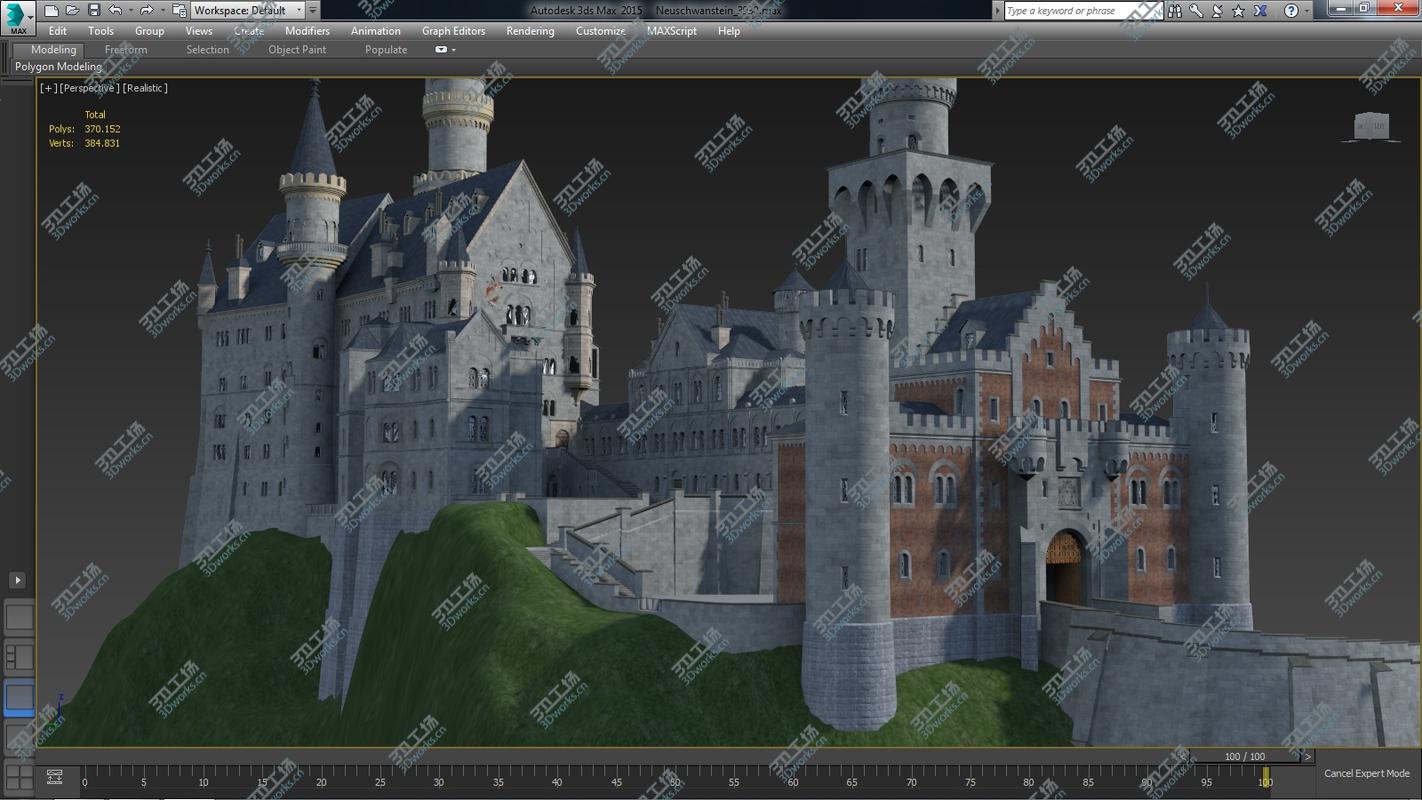Select the single-viewport layout at the top of the layout tabs
1422x800 pixels.
point(19,617)
